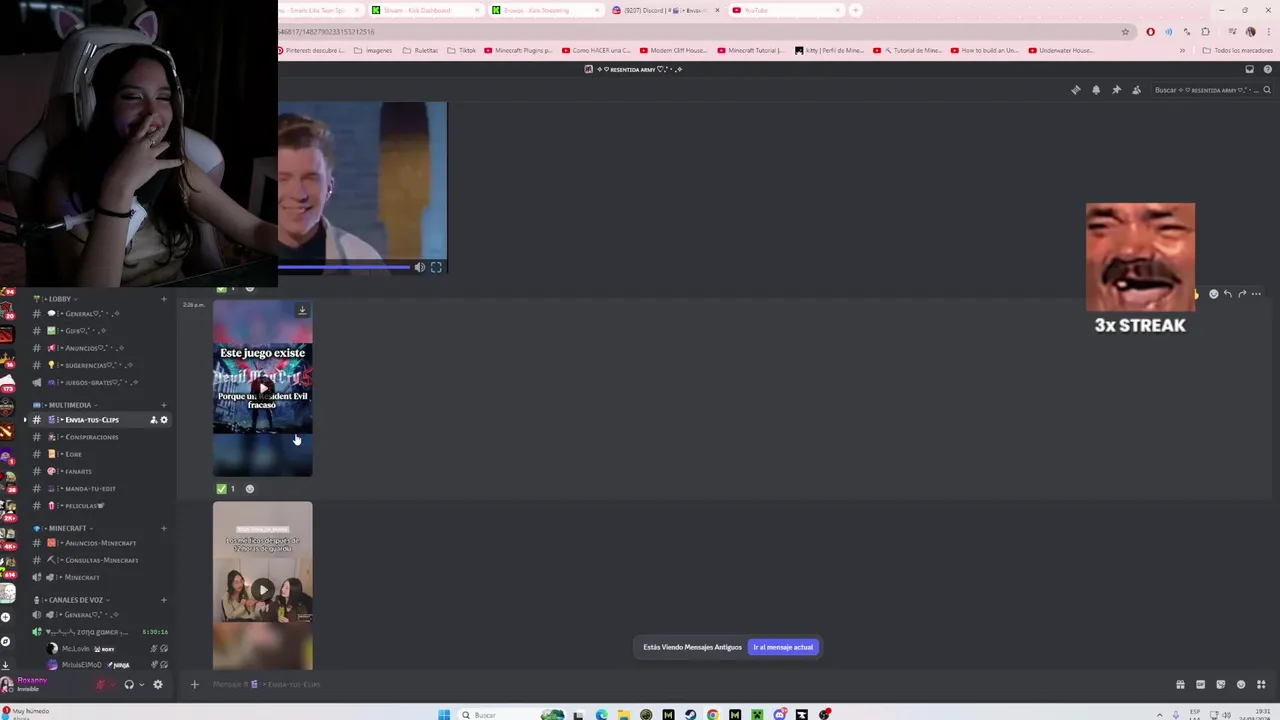Add reaction from message hover toolbar

(x=1214, y=294)
